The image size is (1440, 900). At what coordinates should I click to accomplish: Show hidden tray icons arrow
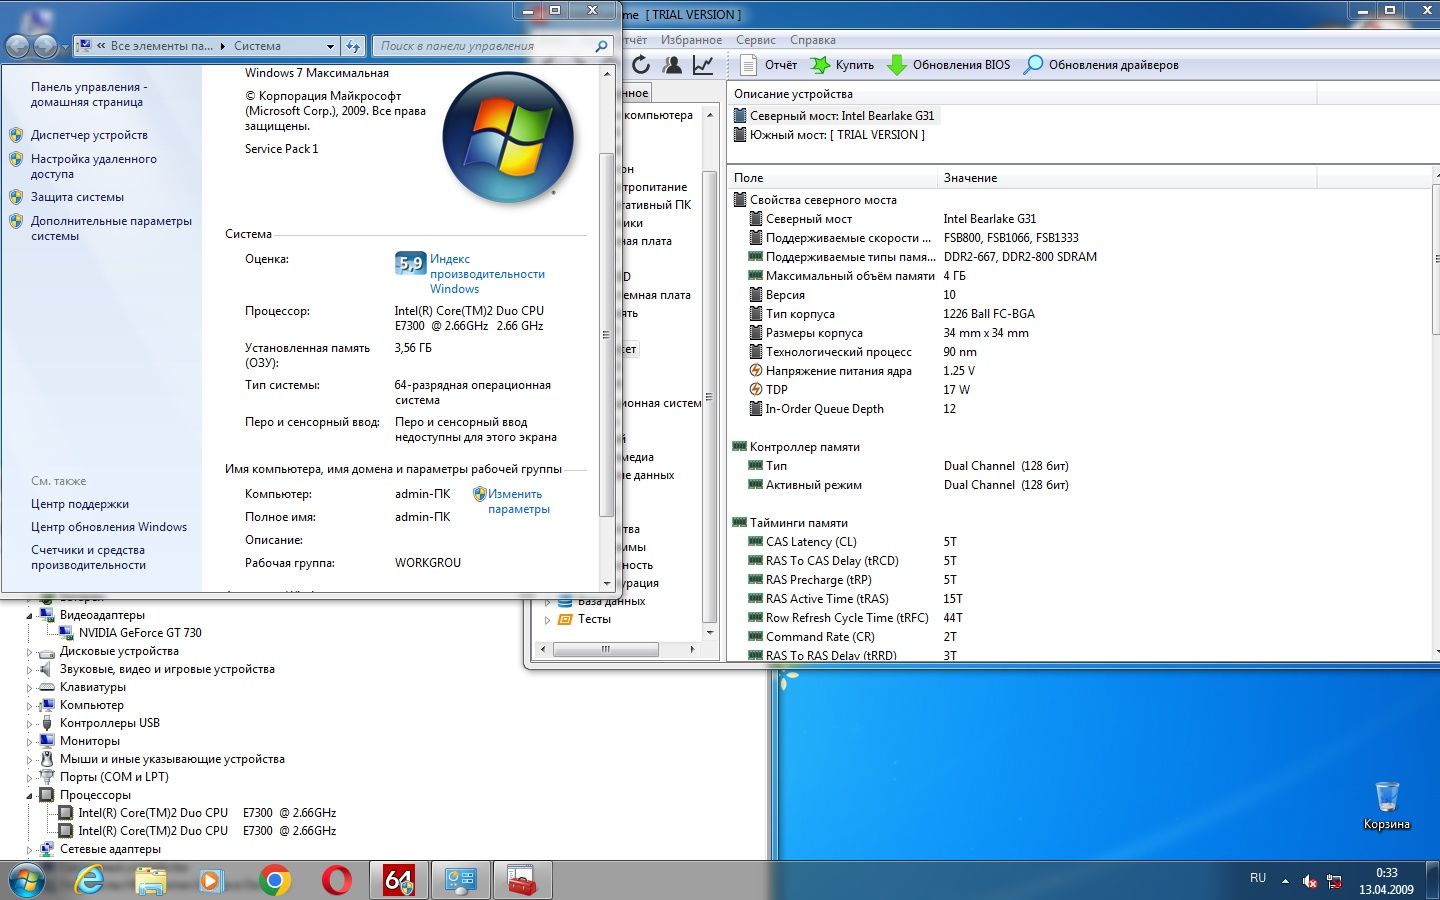point(1286,882)
